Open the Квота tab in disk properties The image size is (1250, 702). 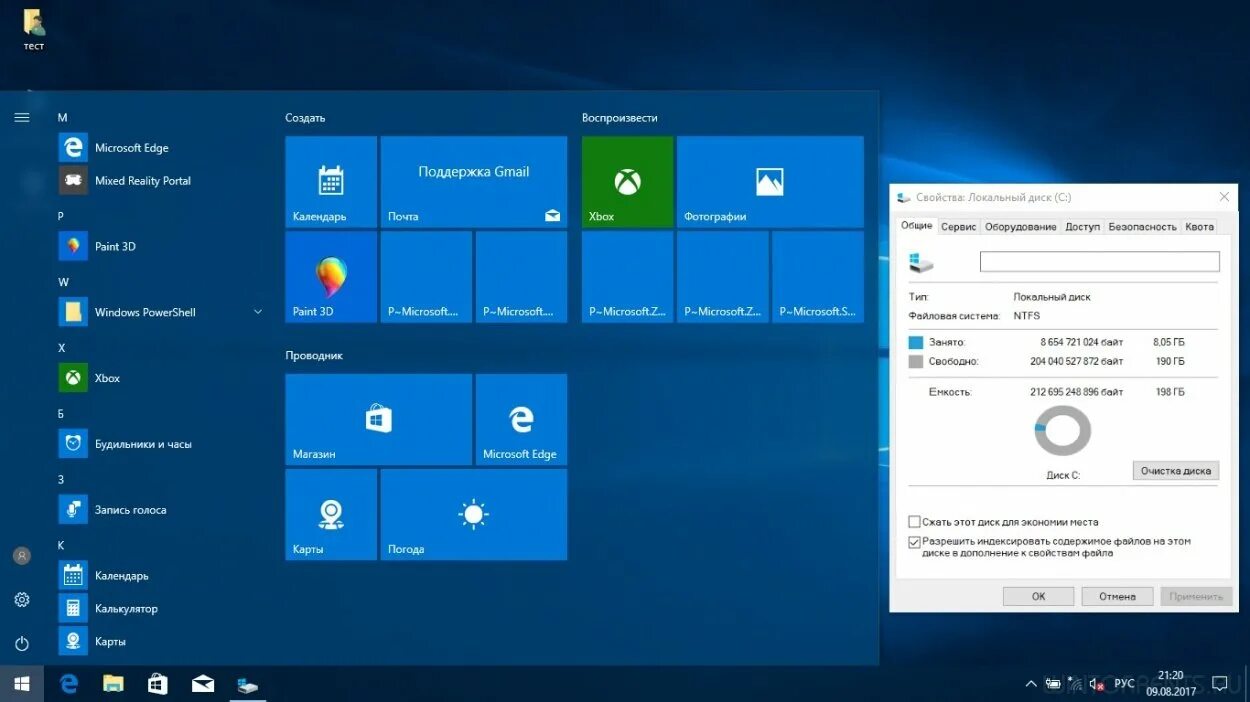tap(1199, 226)
